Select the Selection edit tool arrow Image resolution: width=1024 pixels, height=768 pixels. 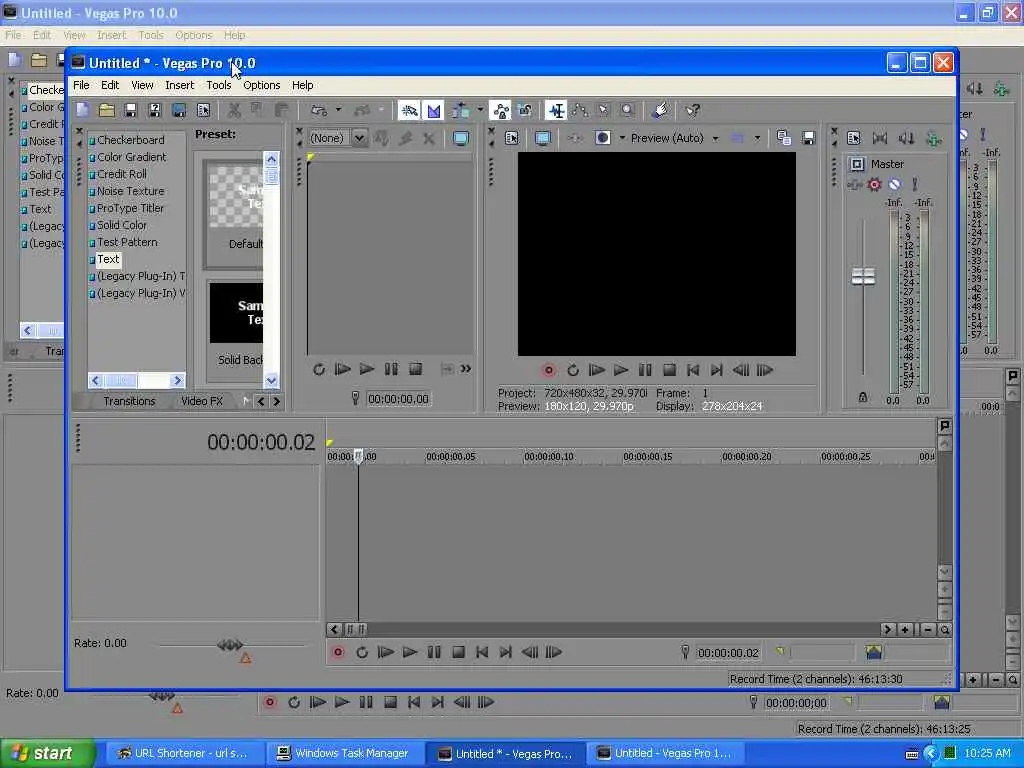(x=603, y=110)
